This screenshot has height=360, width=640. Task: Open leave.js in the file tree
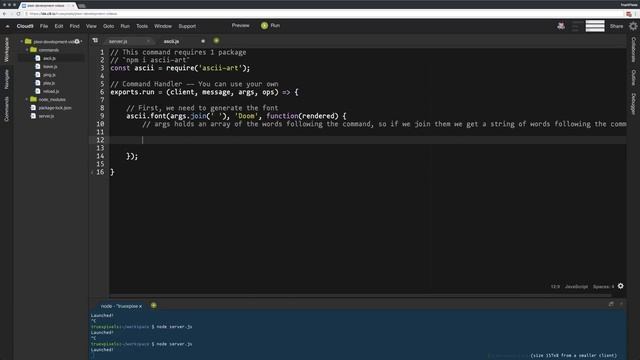[x=50, y=67]
